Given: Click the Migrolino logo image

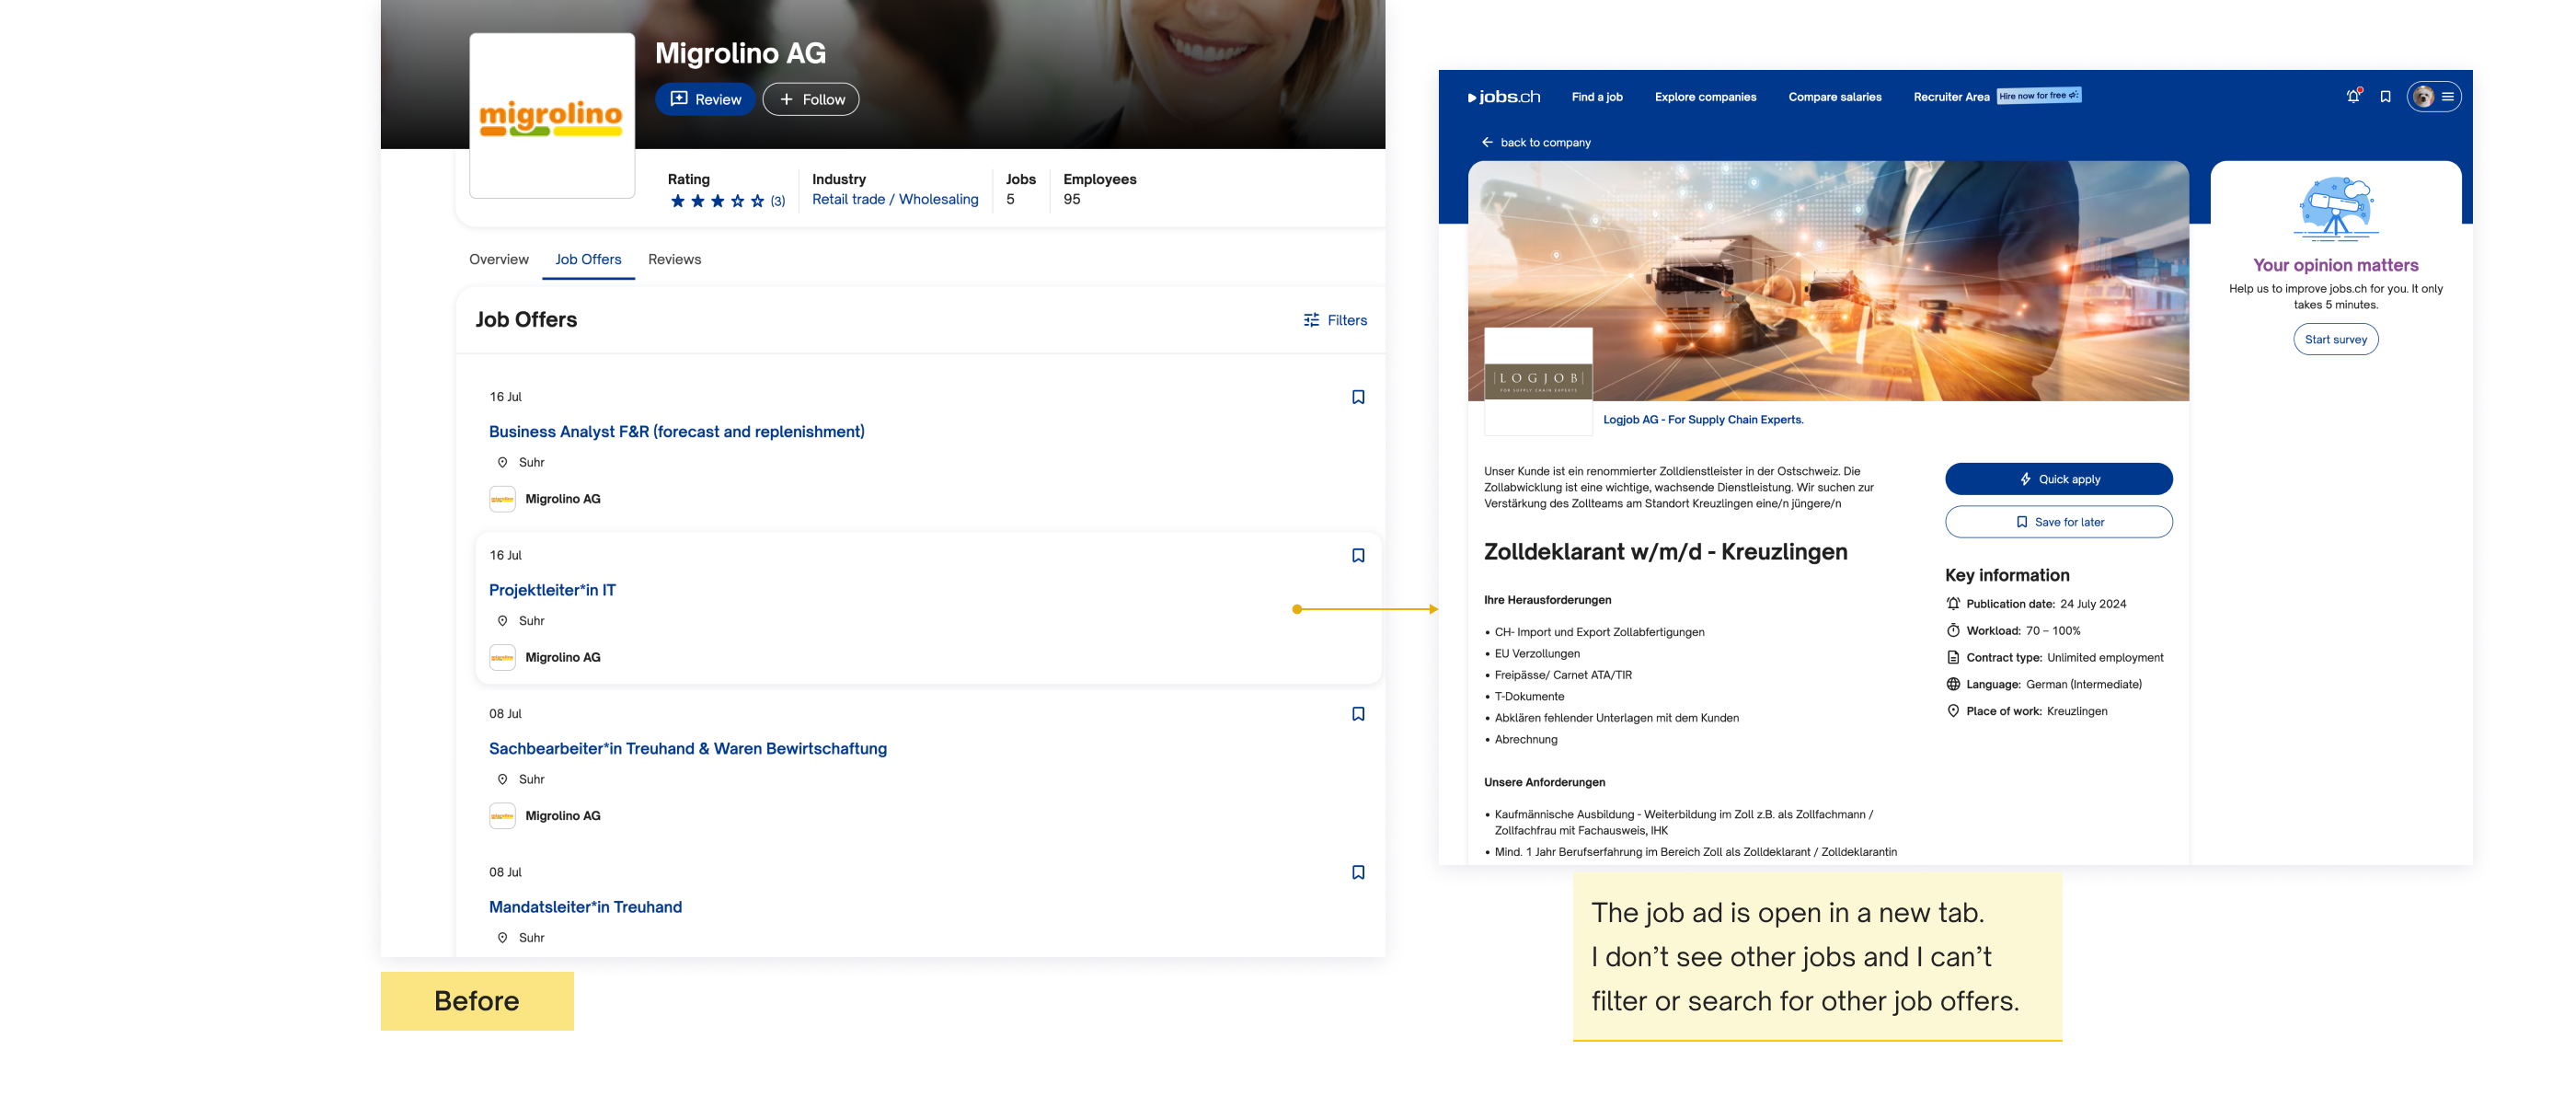Looking at the screenshot, I should (551, 116).
